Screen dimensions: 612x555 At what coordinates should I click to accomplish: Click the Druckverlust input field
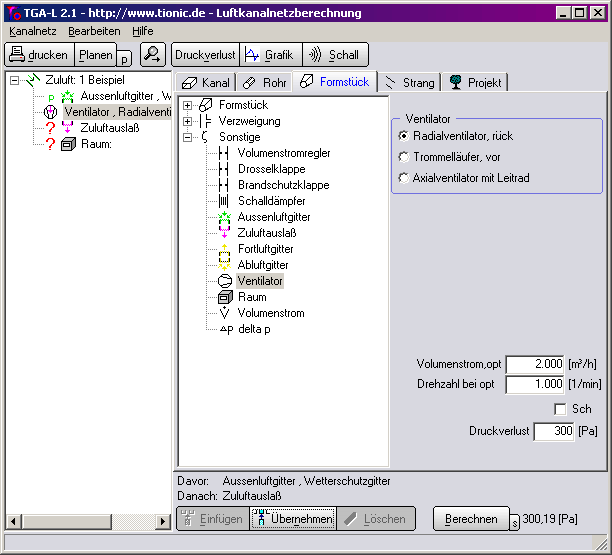tap(552, 431)
